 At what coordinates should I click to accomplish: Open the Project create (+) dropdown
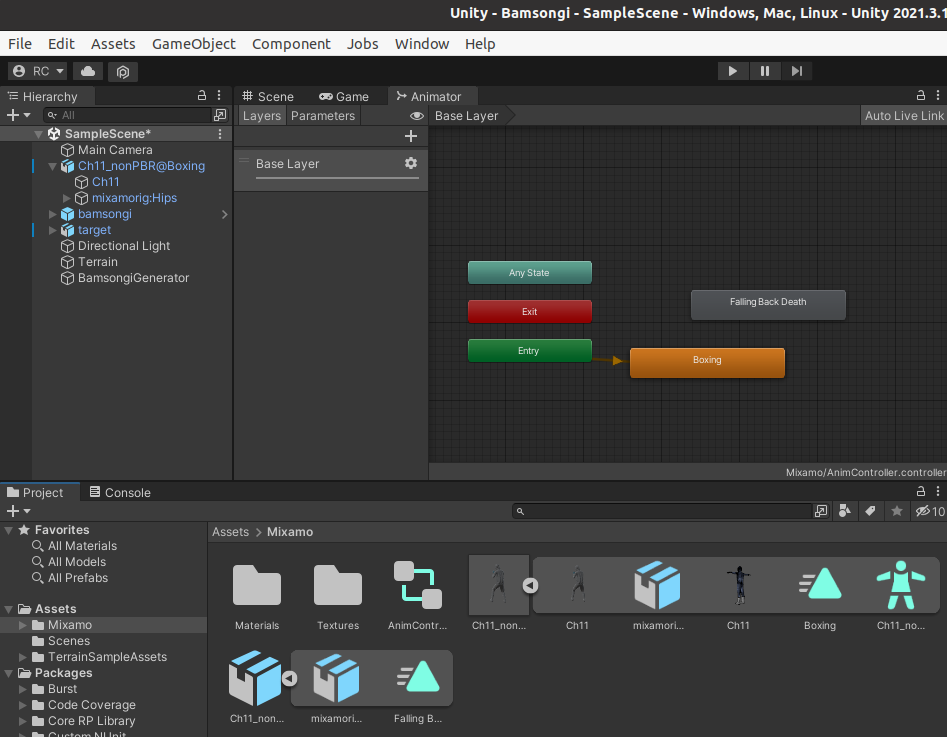(18, 511)
